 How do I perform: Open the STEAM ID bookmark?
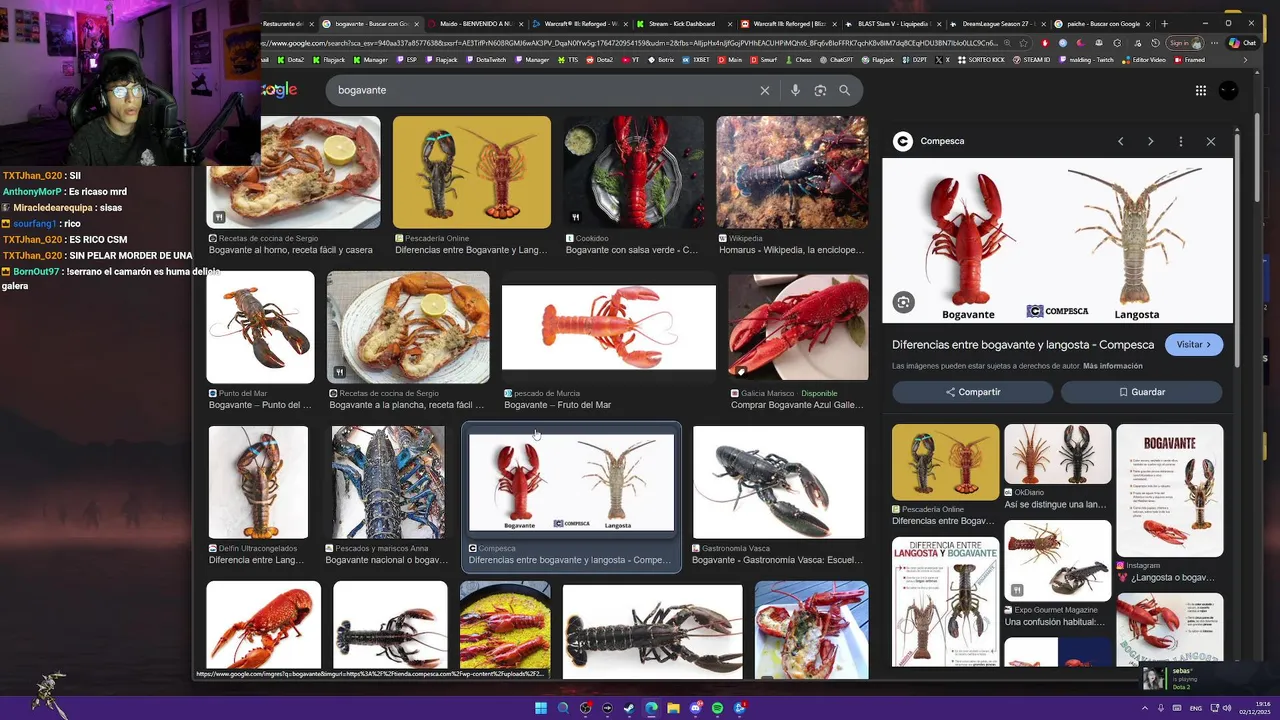tap(1031, 60)
